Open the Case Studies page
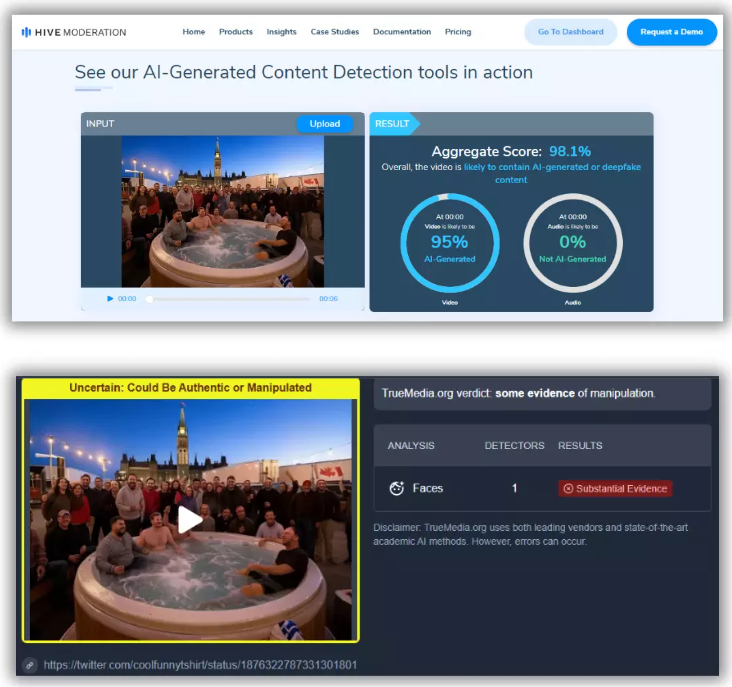This screenshot has width=732, height=687. click(334, 32)
